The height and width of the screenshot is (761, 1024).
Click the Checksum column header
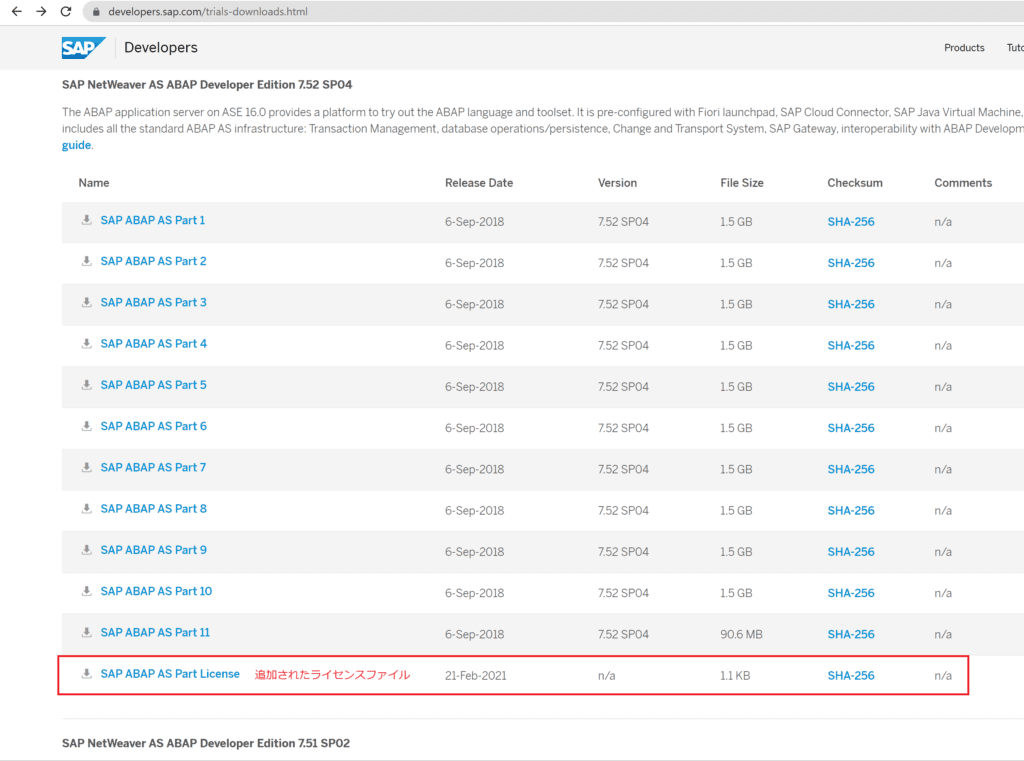[855, 183]
